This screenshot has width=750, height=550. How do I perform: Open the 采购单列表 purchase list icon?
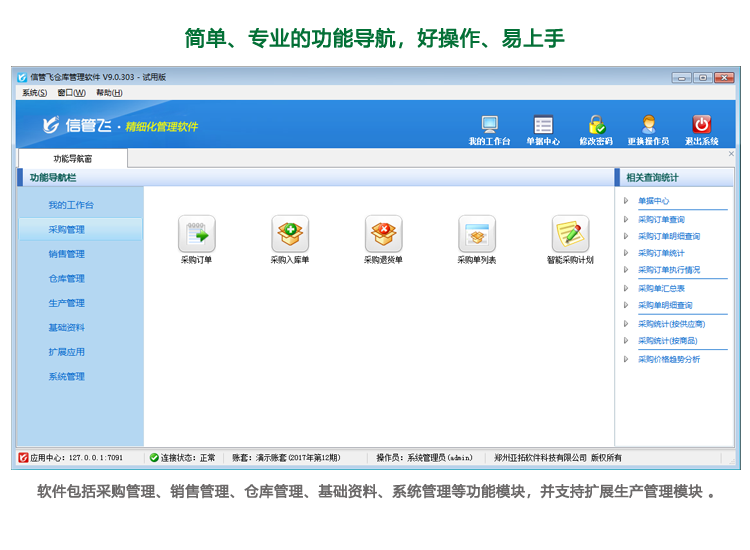[477, 234]
